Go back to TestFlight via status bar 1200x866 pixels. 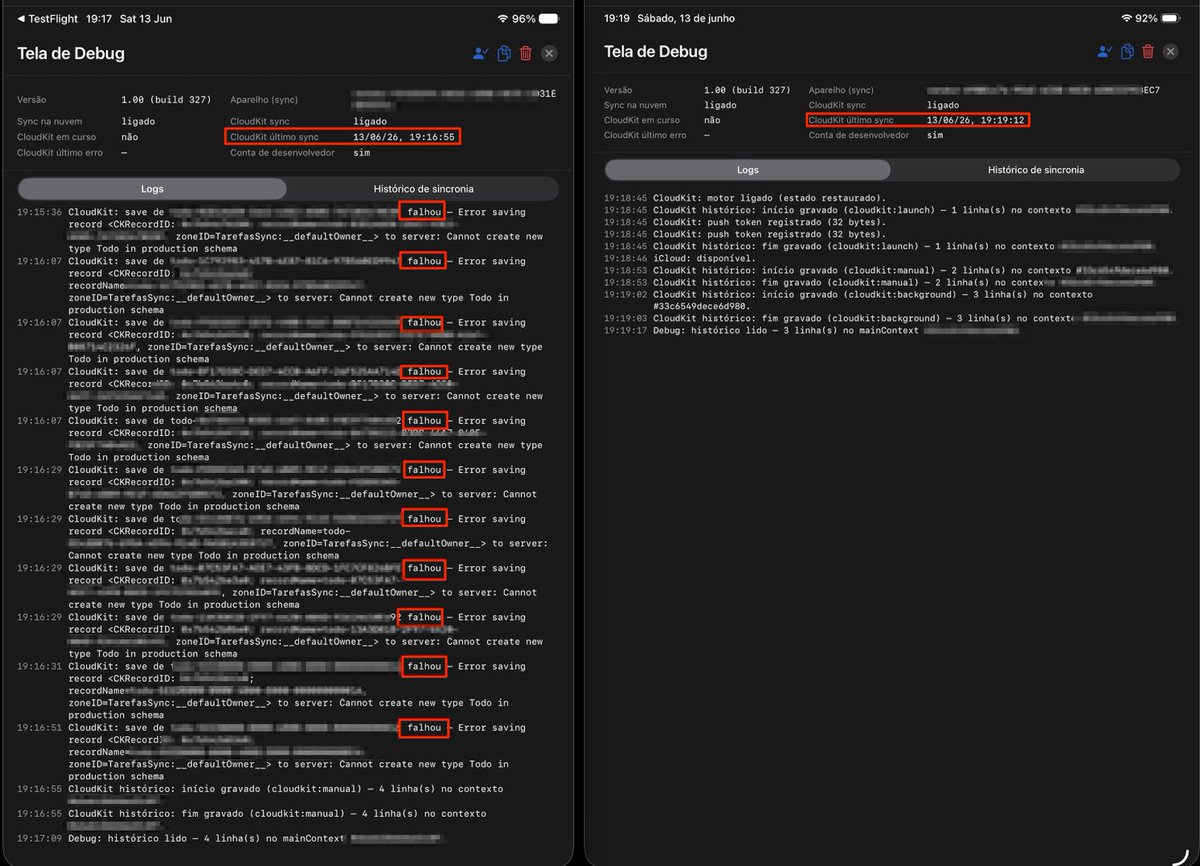(x=48, y=19)
